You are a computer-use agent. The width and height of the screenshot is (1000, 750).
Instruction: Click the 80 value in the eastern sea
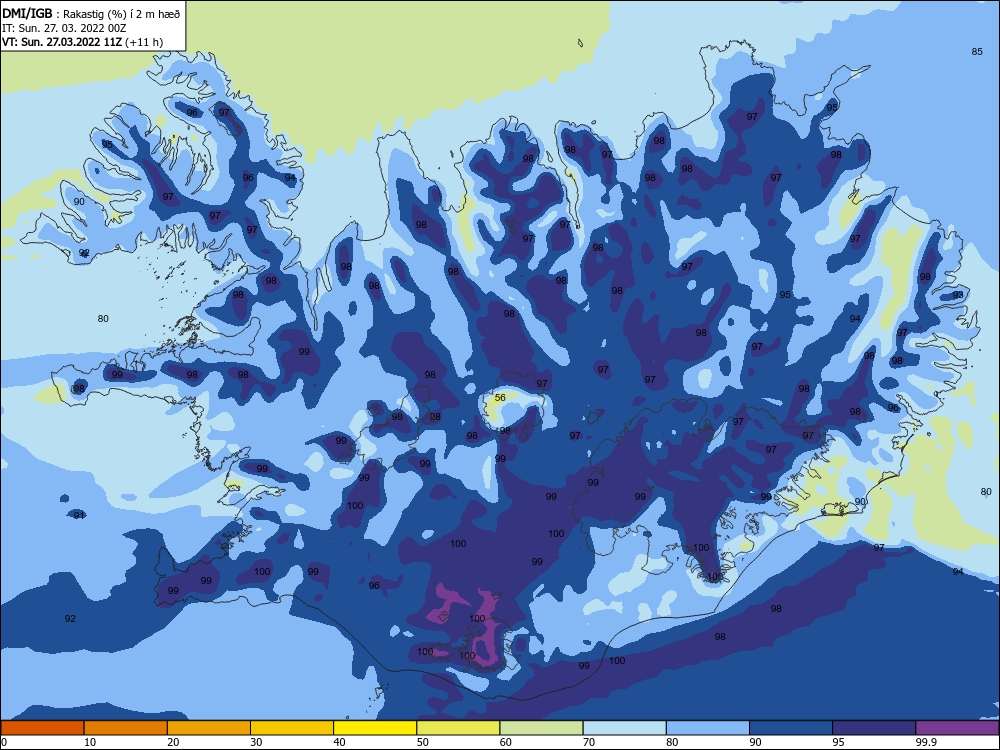[x=986, y=491]
